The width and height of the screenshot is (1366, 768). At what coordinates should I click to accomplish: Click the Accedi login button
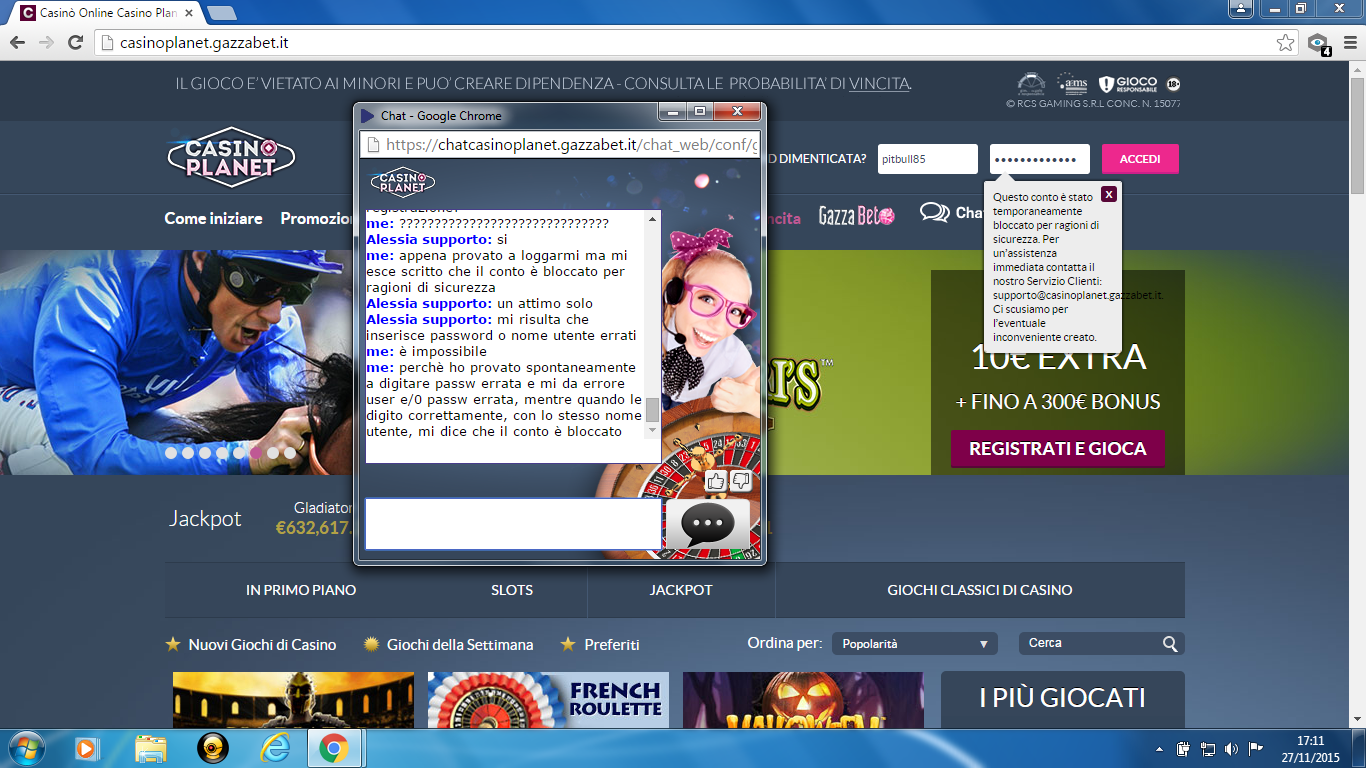click(x=1140, y=159)
